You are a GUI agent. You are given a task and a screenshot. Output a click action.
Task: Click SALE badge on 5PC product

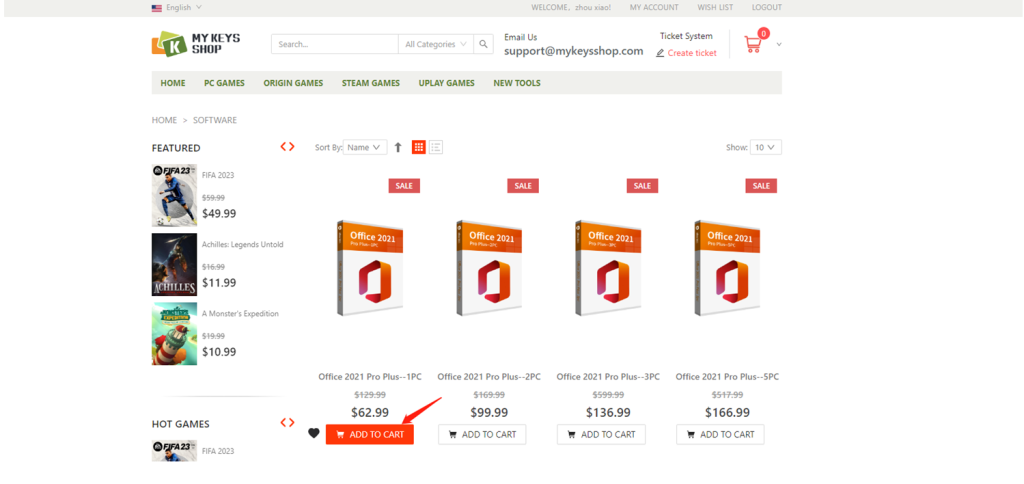(x=761, y=186)
